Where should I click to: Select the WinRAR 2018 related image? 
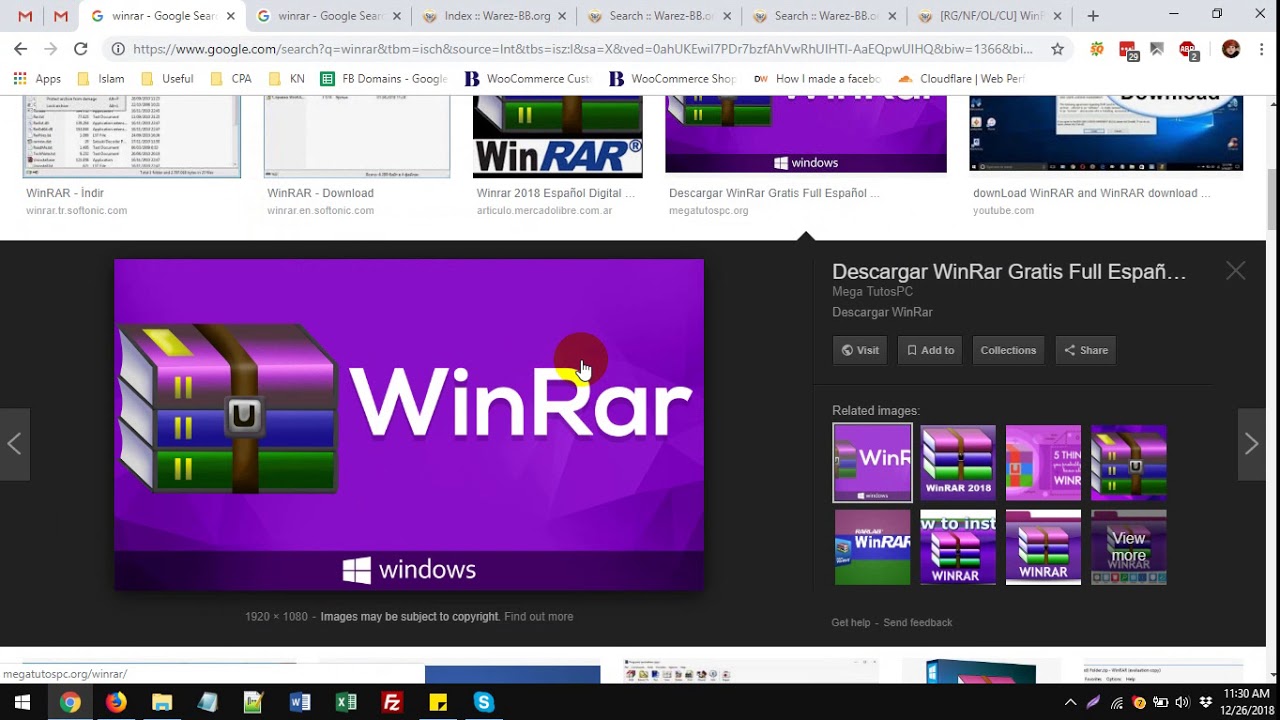click(958, 463)
